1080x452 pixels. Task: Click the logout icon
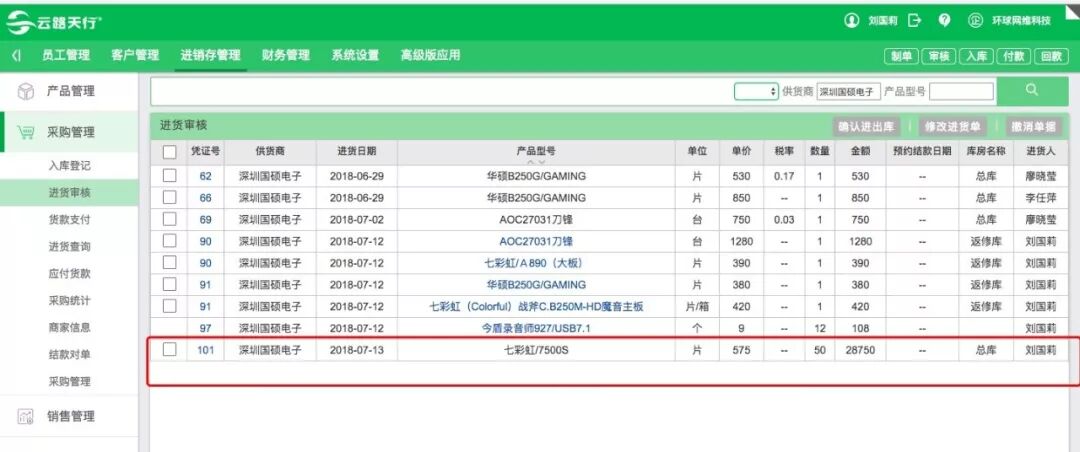coord(915,21)
